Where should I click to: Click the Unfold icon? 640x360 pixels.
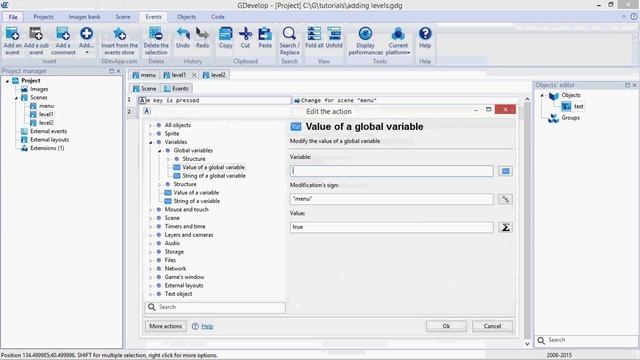click(x=334, y=34)
